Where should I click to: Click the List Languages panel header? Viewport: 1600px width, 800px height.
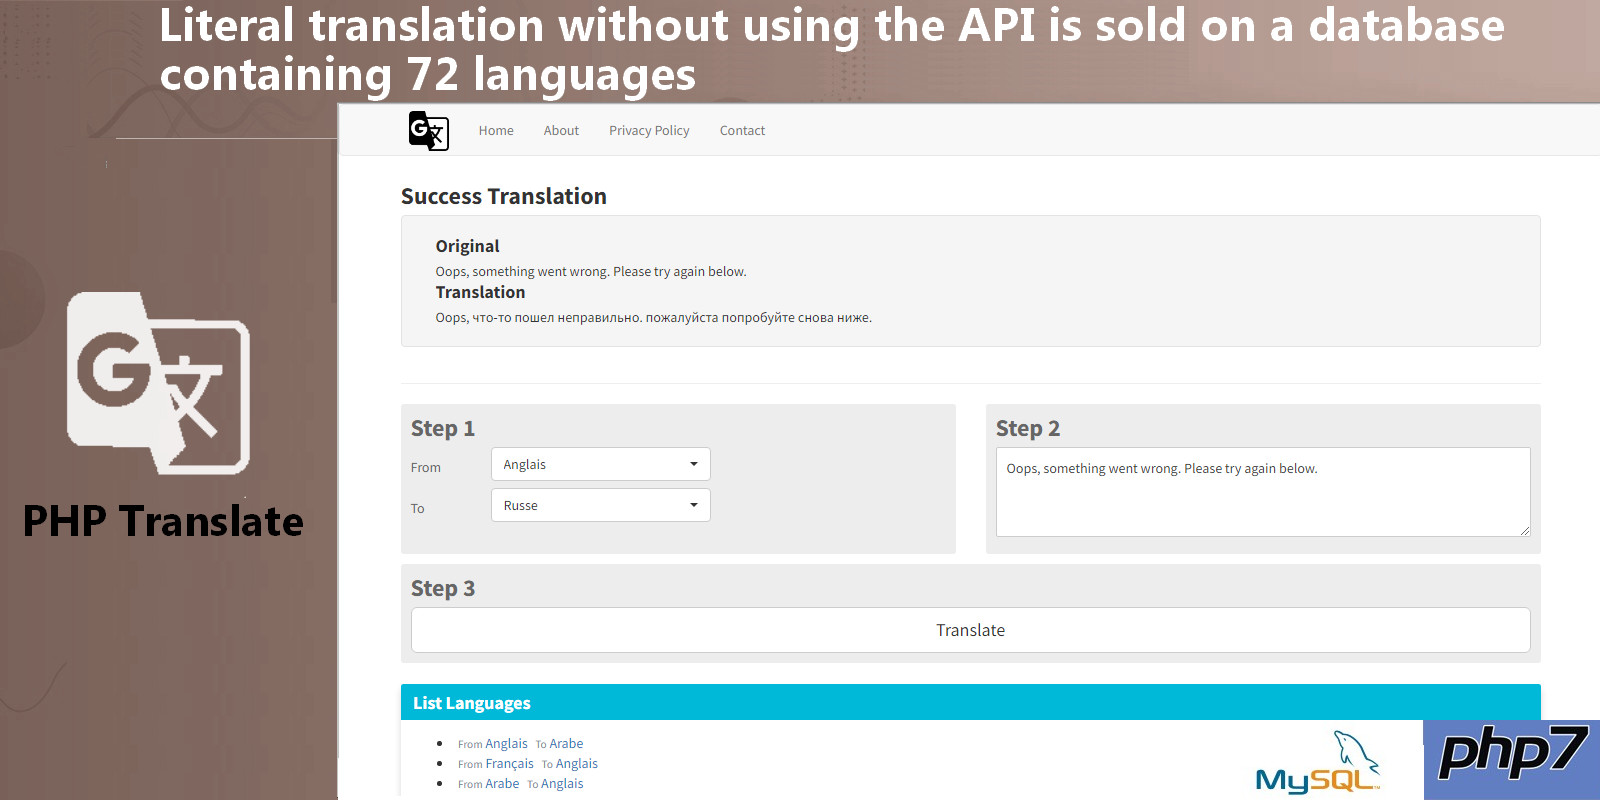click(969, 703)
